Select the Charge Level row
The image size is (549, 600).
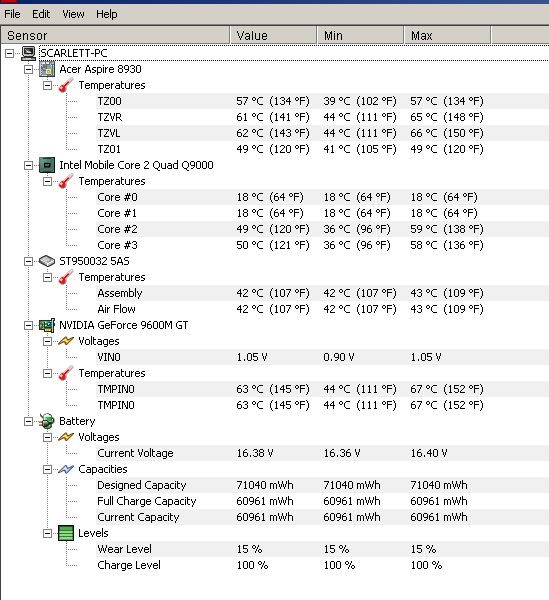322,565
